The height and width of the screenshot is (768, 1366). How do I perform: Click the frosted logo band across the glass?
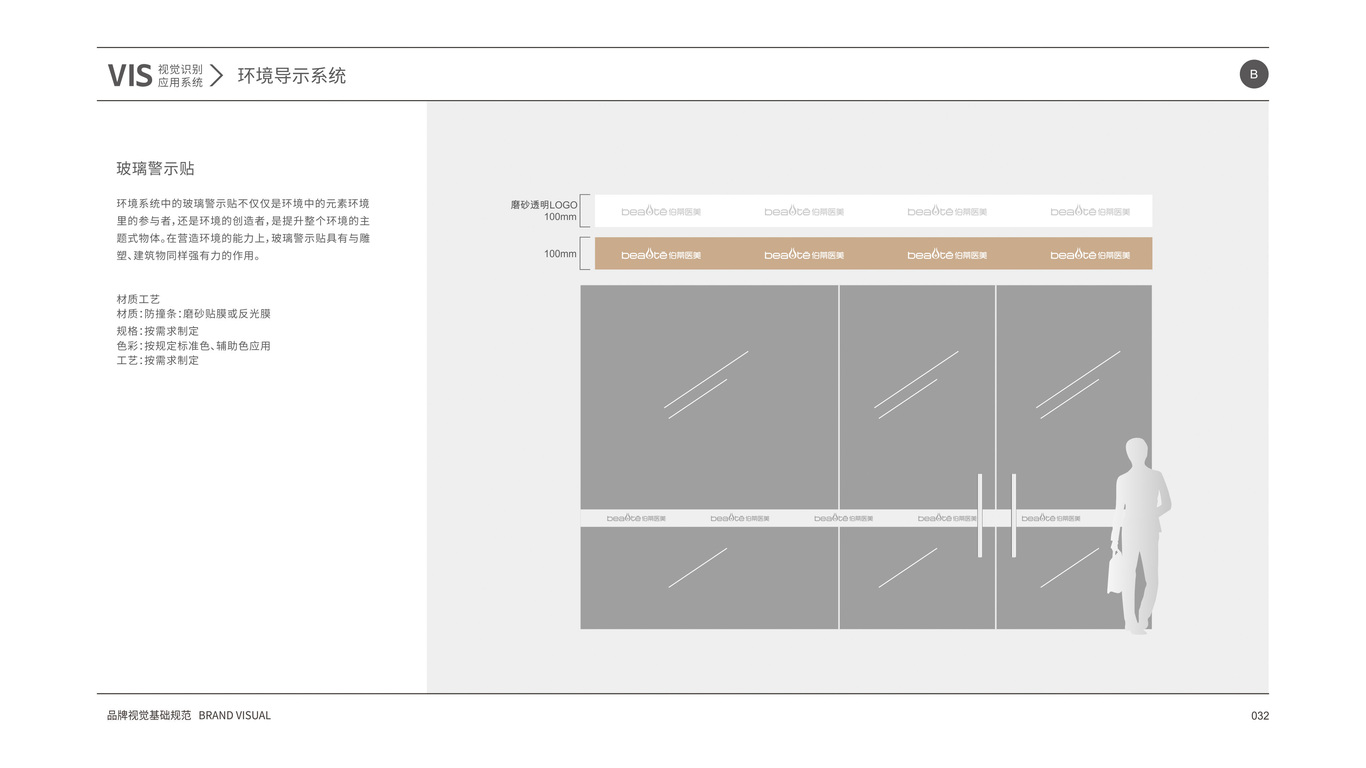848,518
